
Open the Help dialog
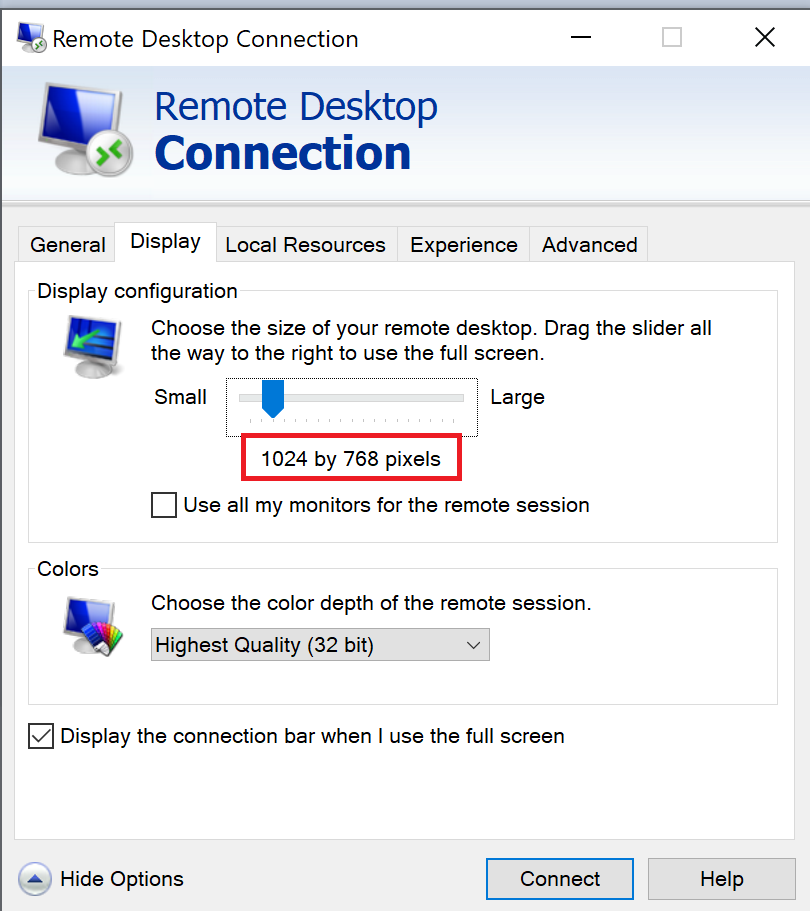click(x=721, y=878)
